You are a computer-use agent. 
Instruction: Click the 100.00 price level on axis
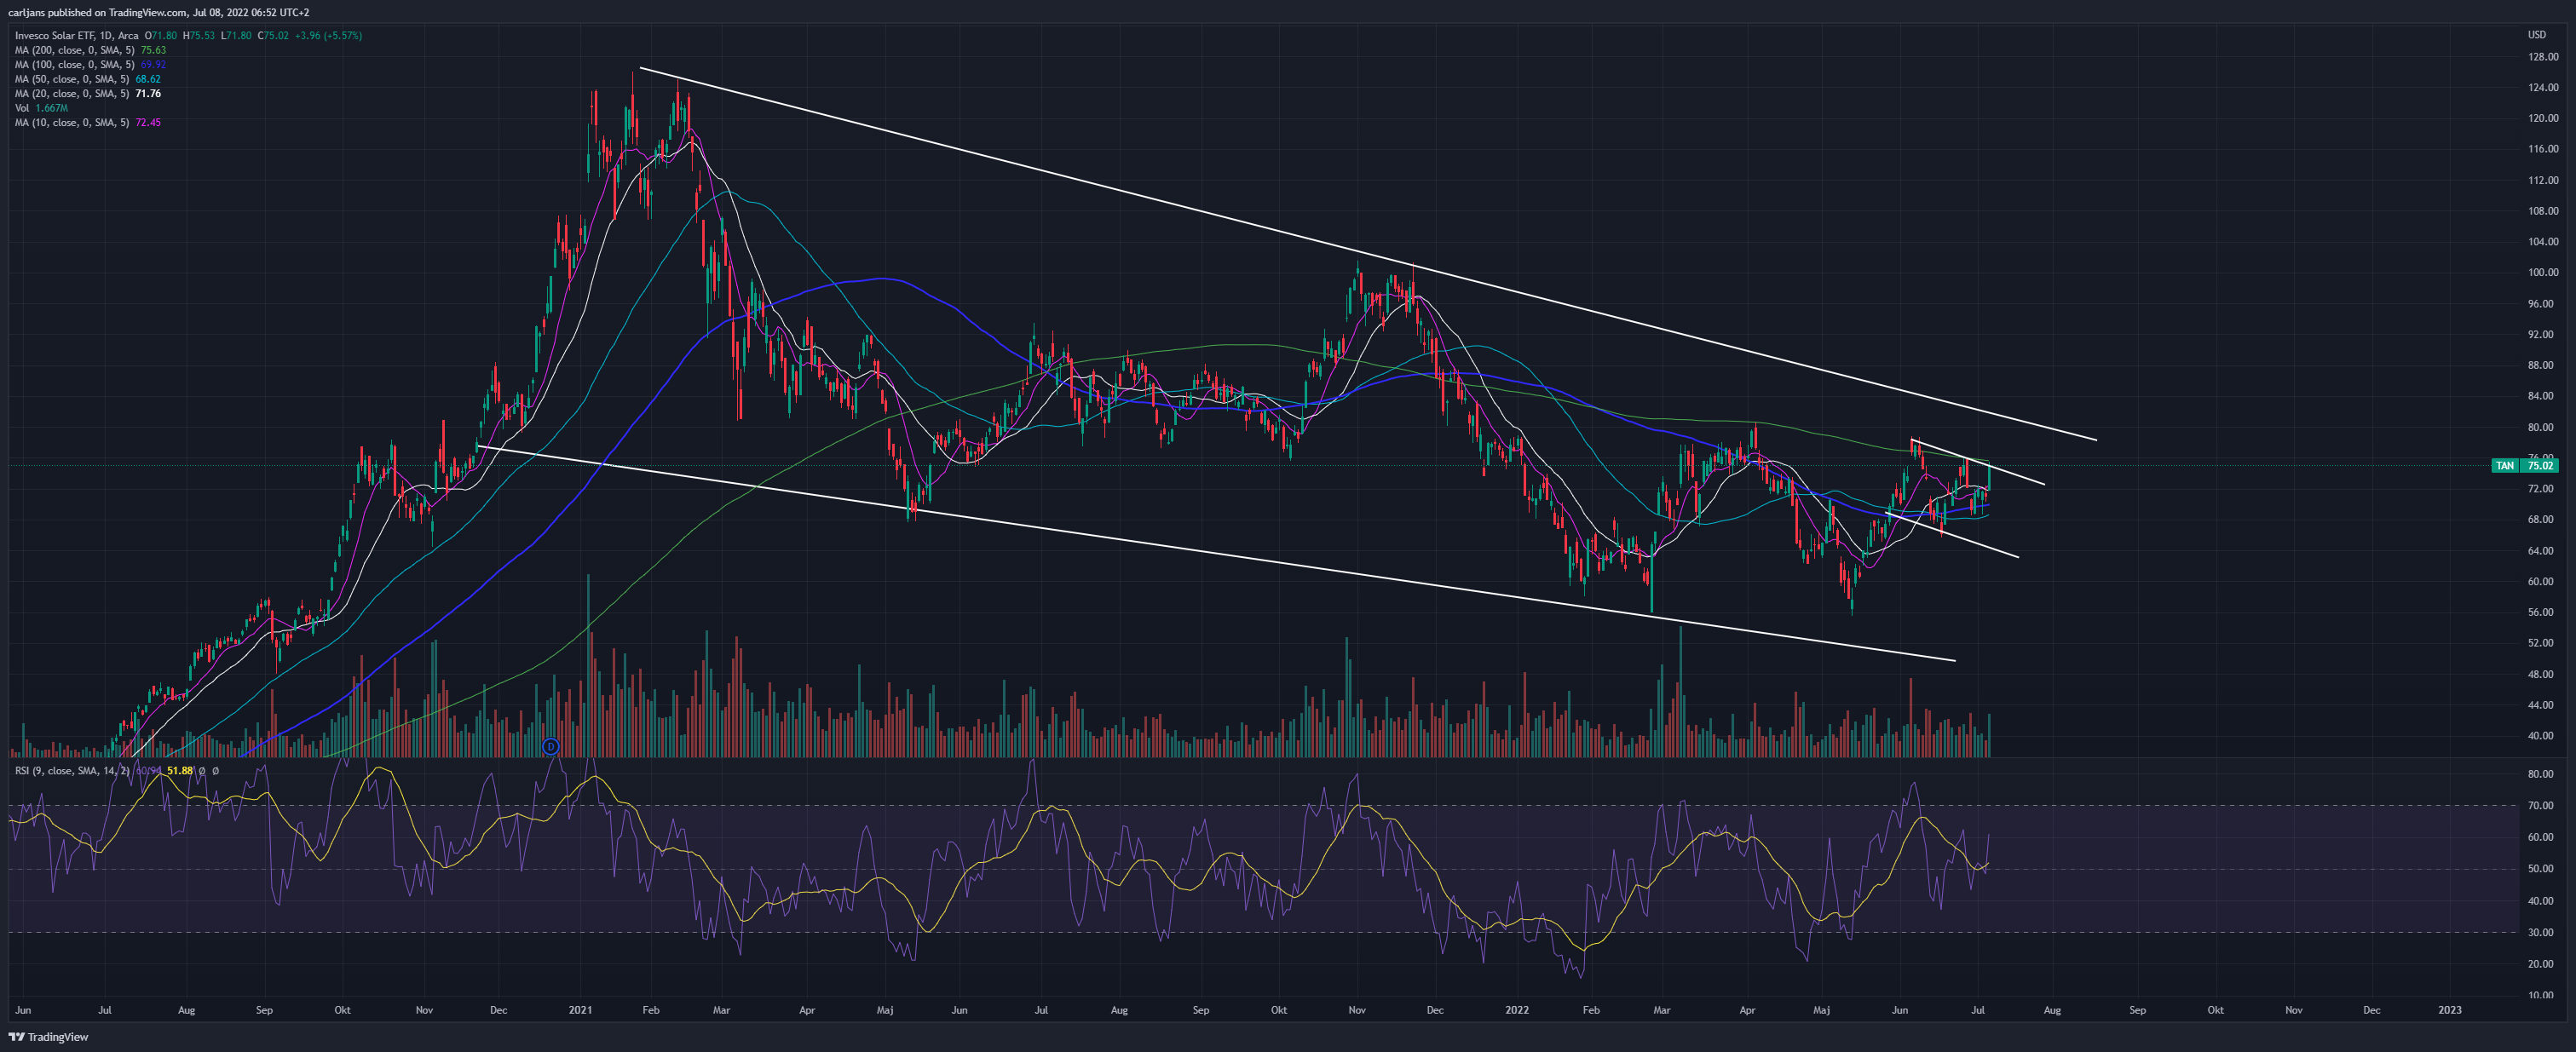point(2543,272)
